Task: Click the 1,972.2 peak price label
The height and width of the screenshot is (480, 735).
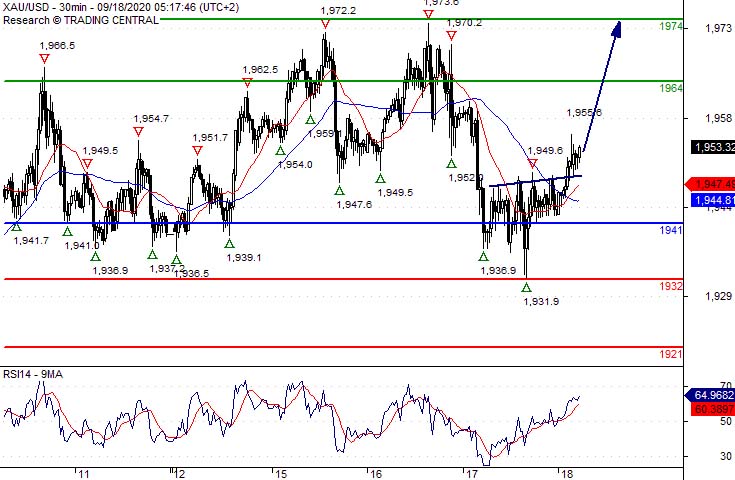Action: [338, 10]
